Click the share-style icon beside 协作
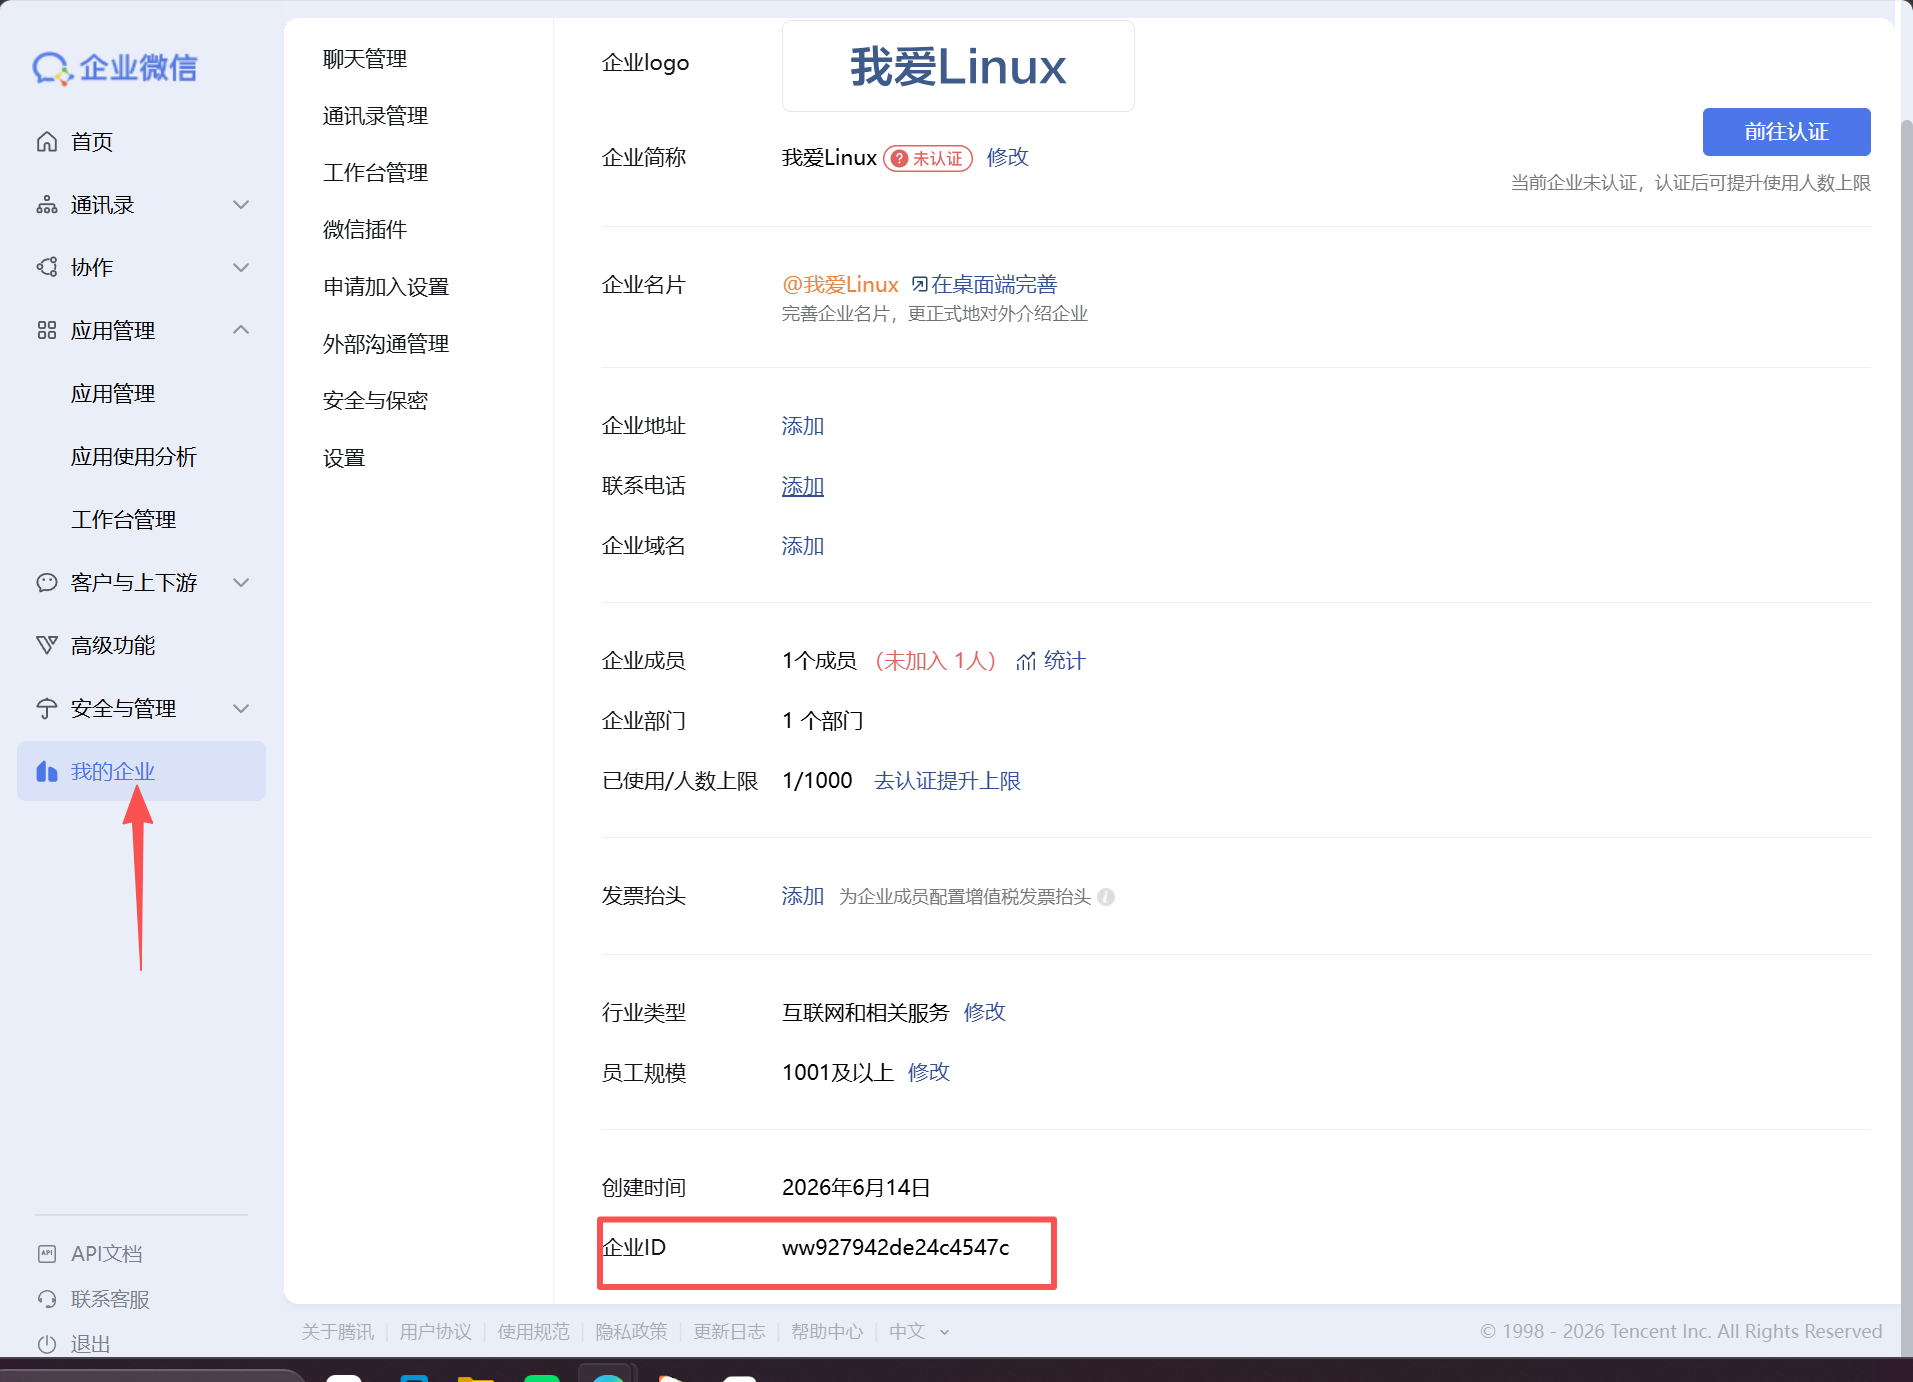 tap(47, 268)
